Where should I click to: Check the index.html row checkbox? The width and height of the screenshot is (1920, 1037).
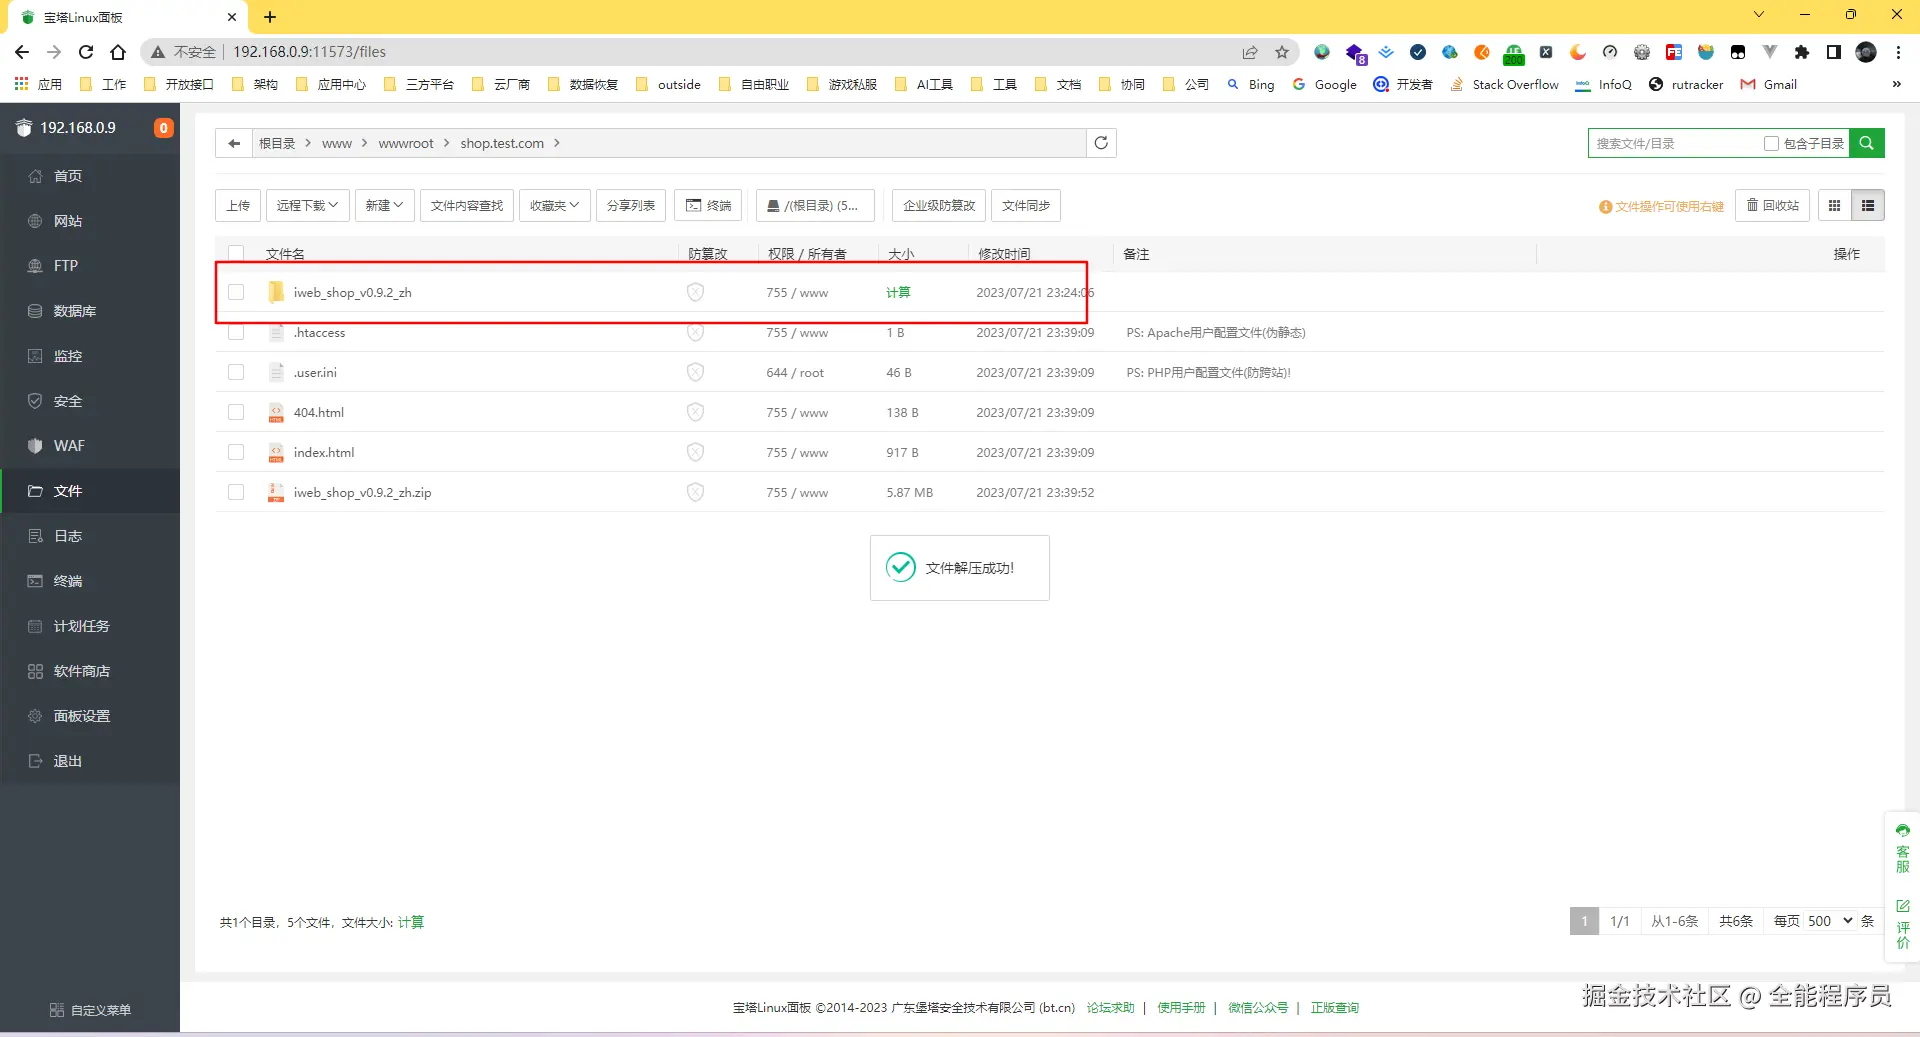236,452
